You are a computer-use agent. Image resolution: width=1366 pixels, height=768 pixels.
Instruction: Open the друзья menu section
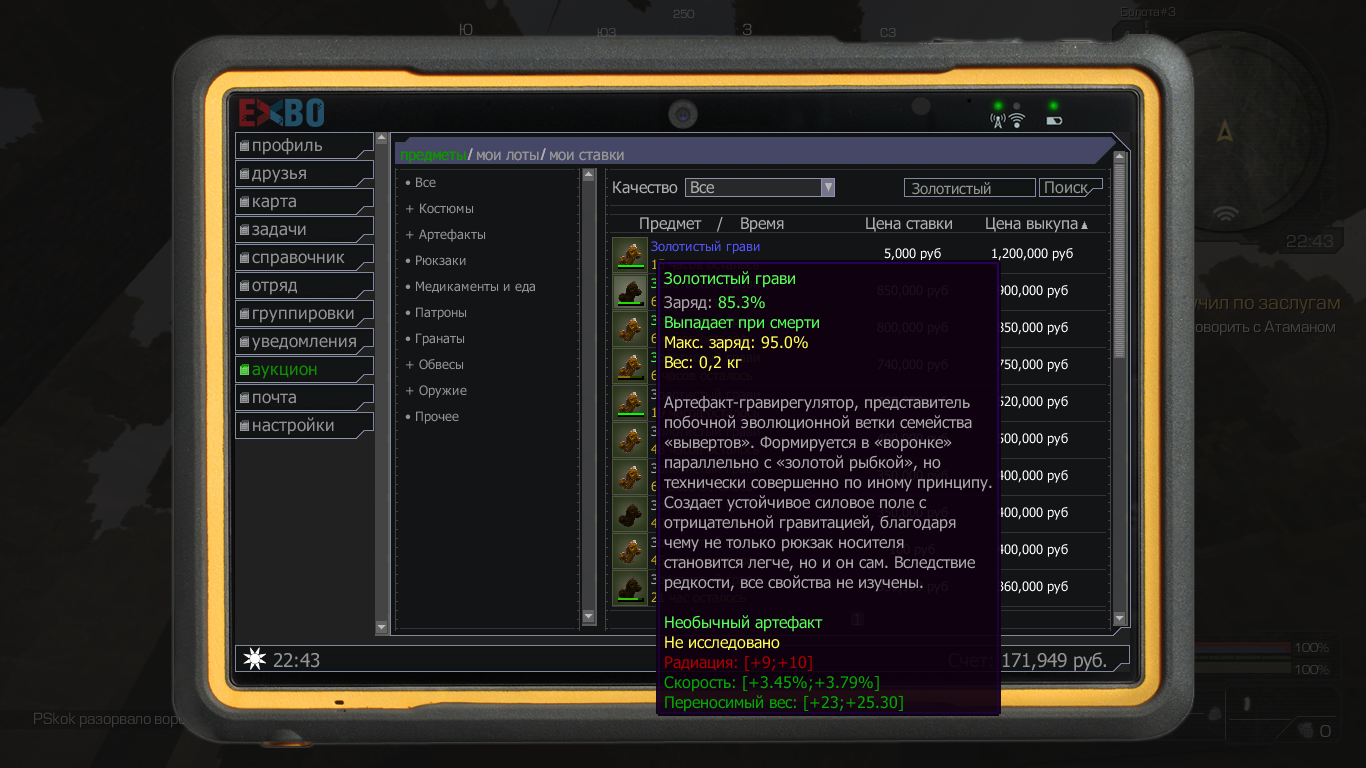point(304,173)
